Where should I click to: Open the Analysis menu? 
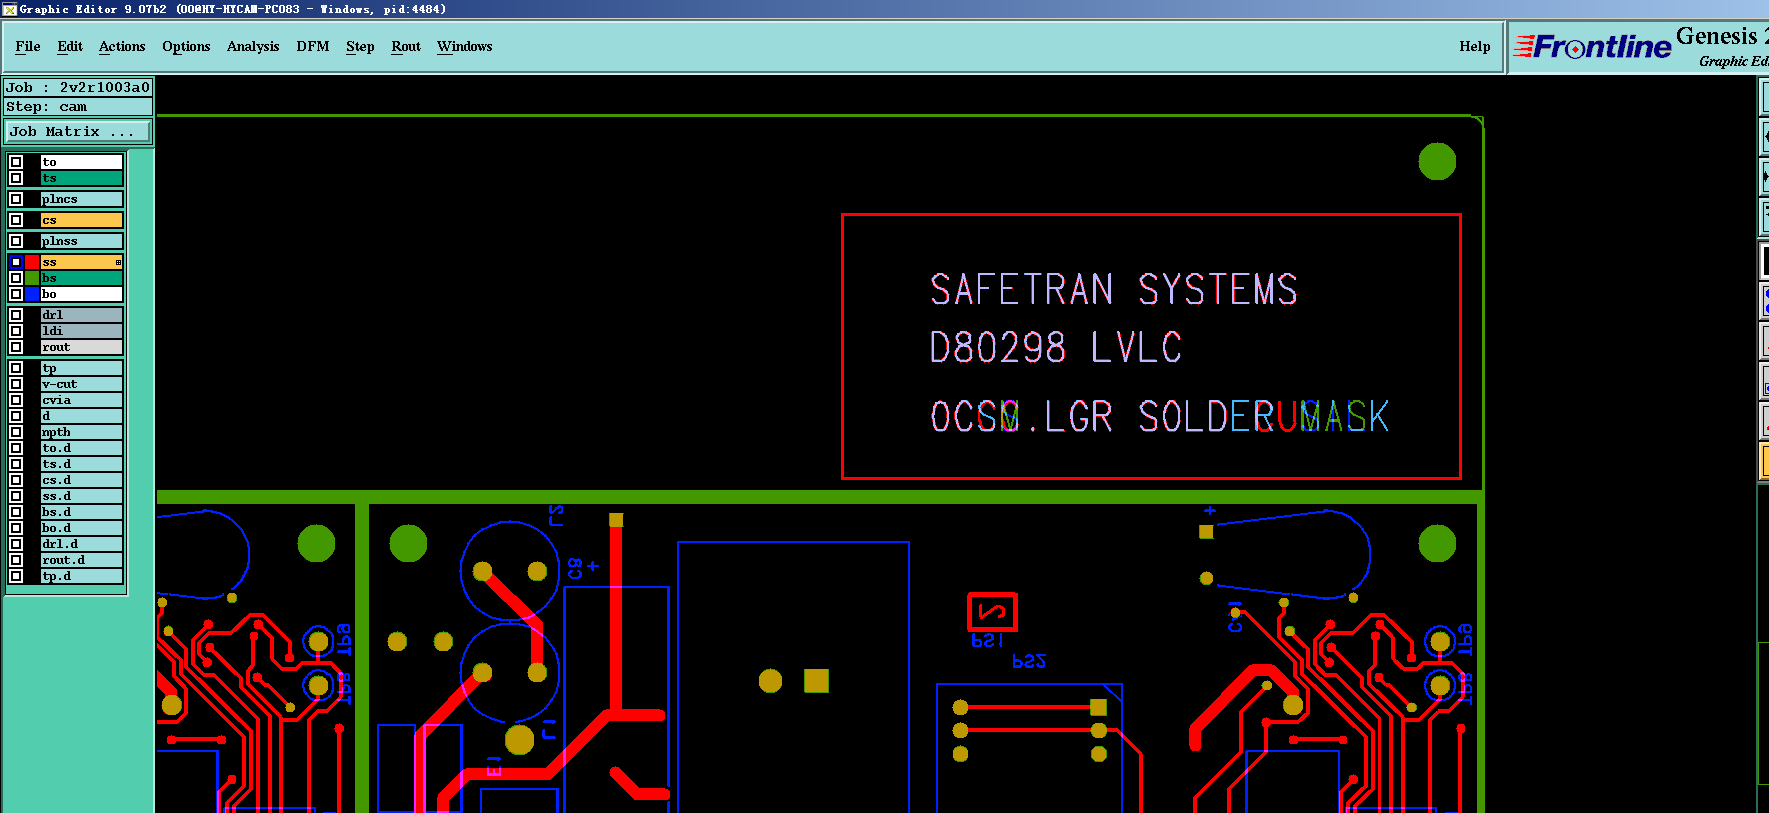click(253, 46)
